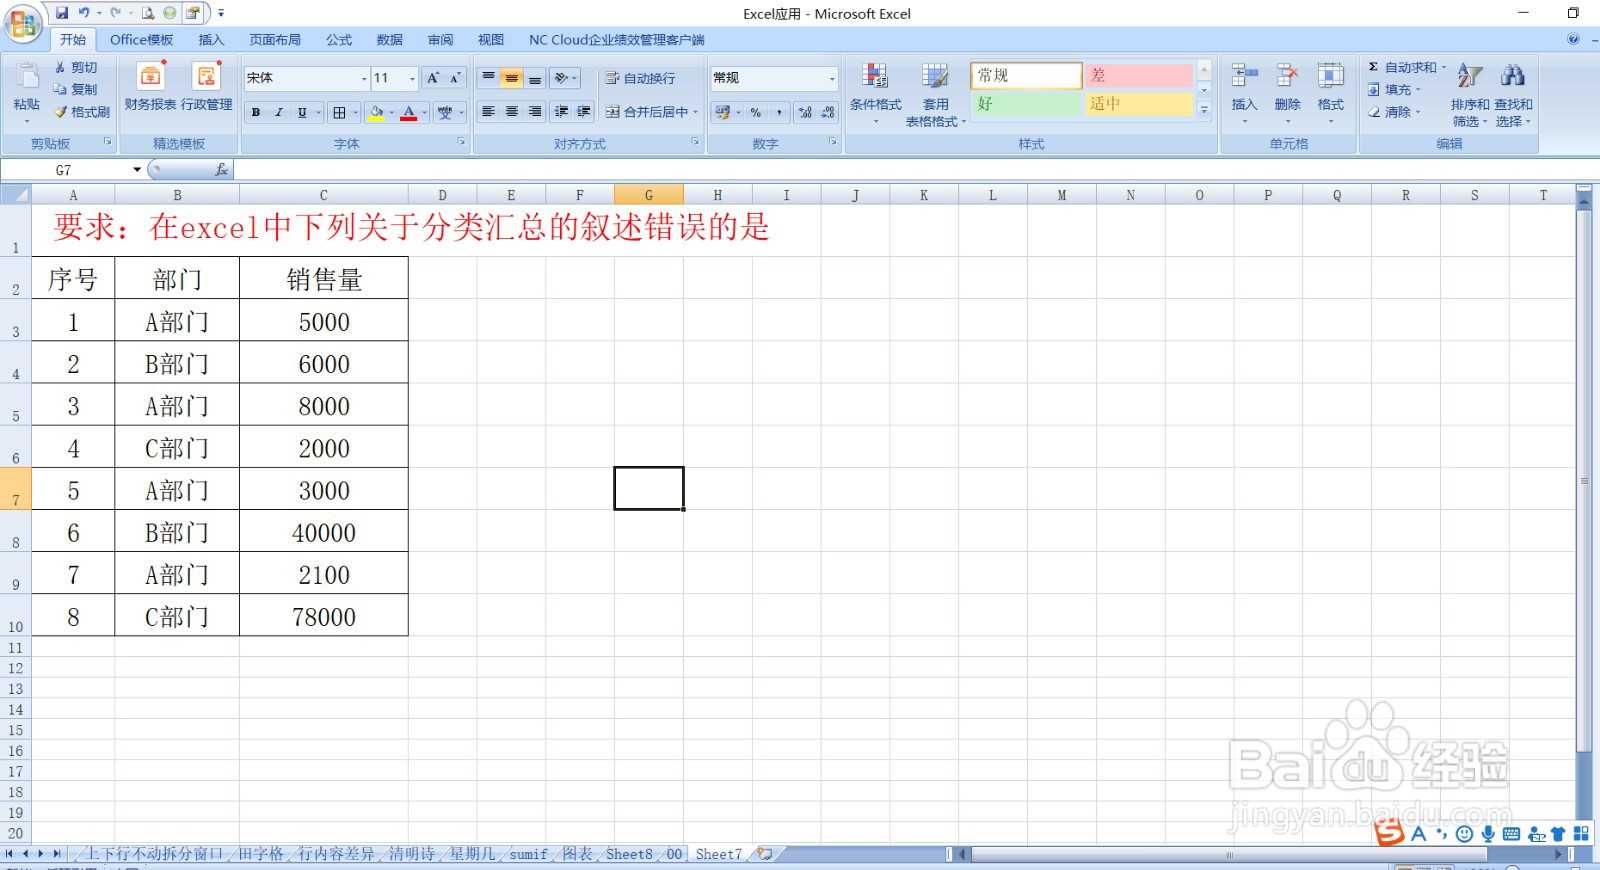Switch to the 视图 tab

[x=491, y=40]
